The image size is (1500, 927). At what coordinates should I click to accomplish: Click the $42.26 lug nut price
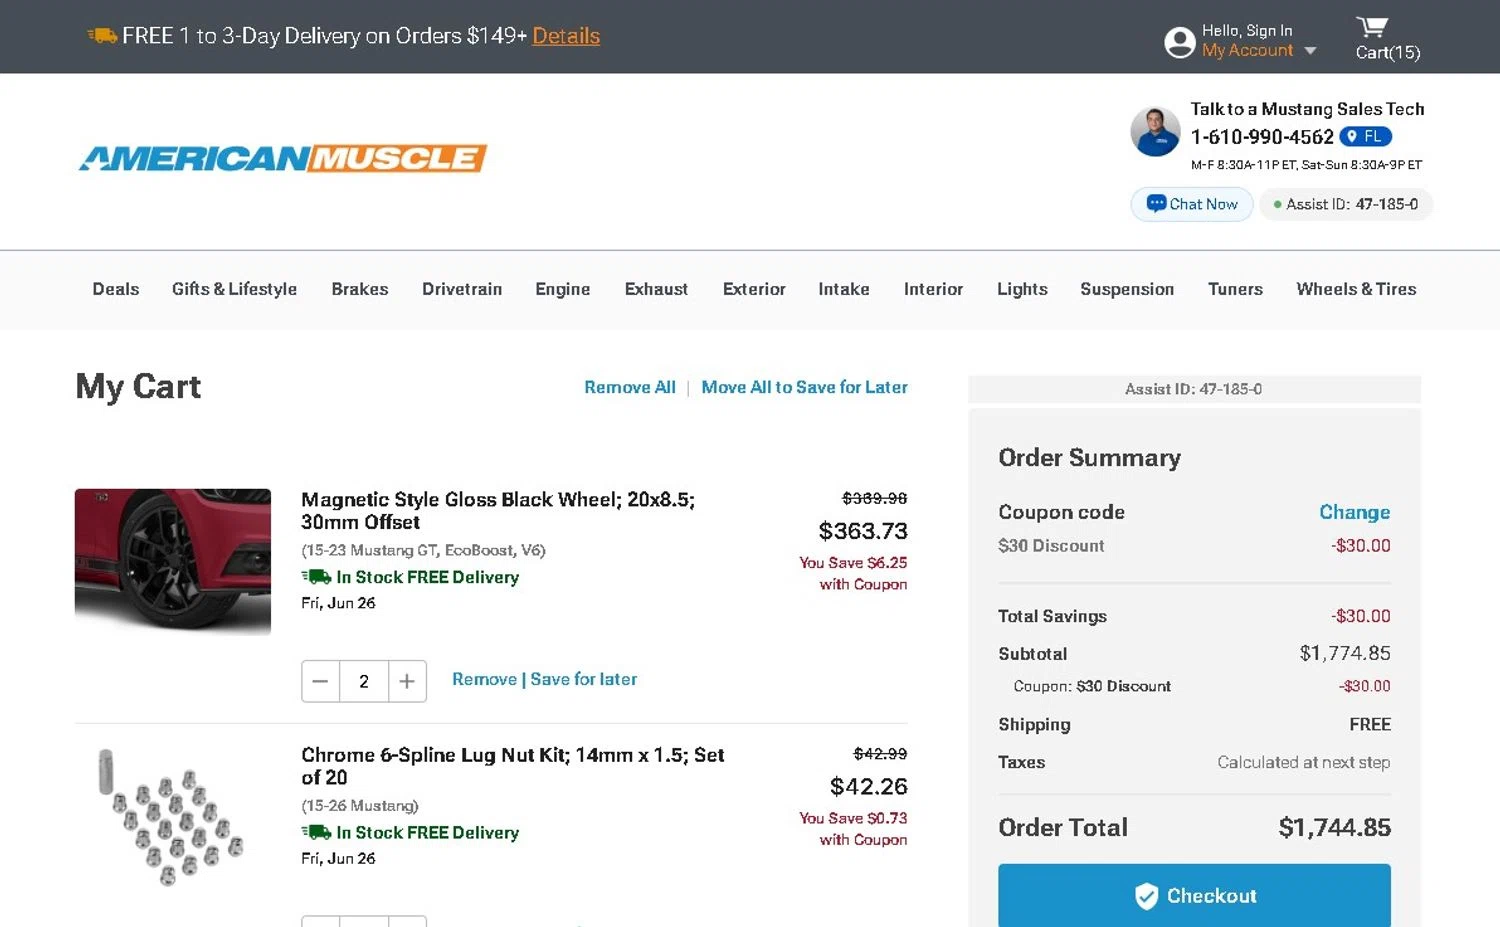[x=869, y=787]
